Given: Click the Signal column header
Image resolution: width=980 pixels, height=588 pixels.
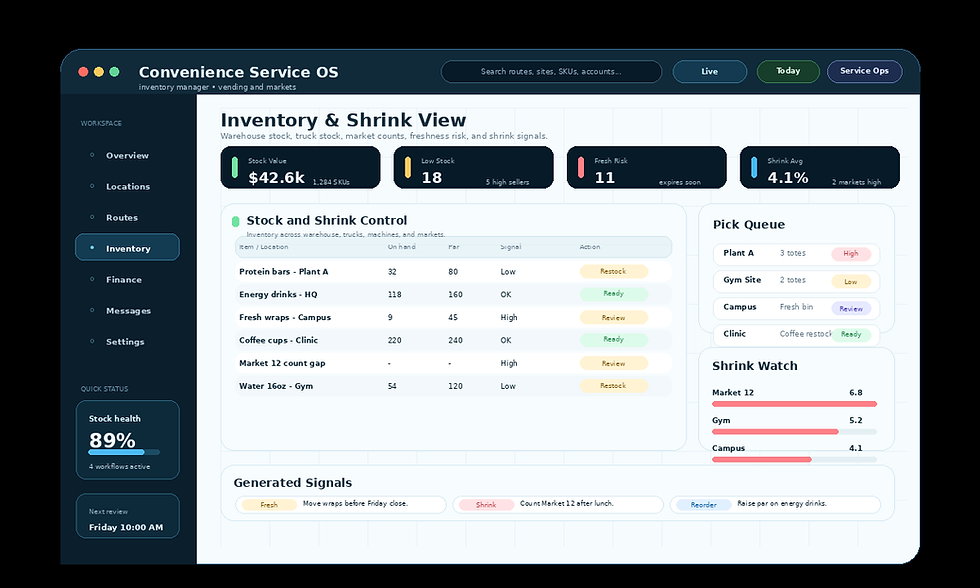Looking at the screenshot, I should click(x=511, y=247).
